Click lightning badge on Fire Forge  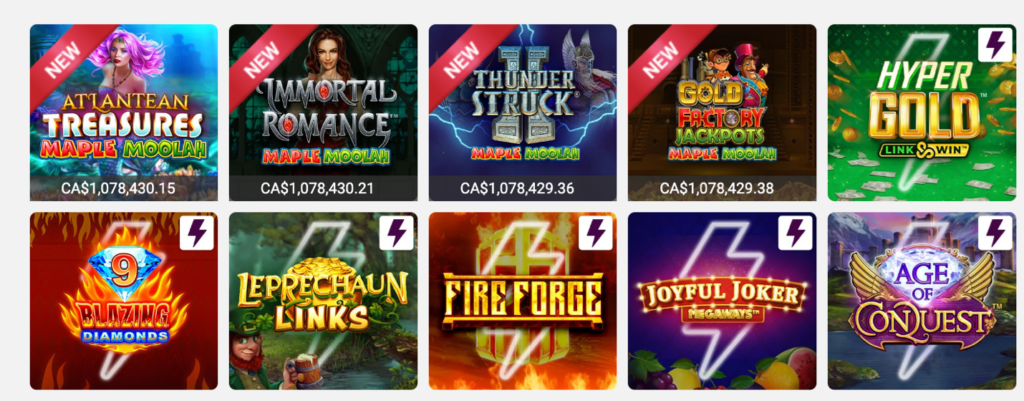596,233
